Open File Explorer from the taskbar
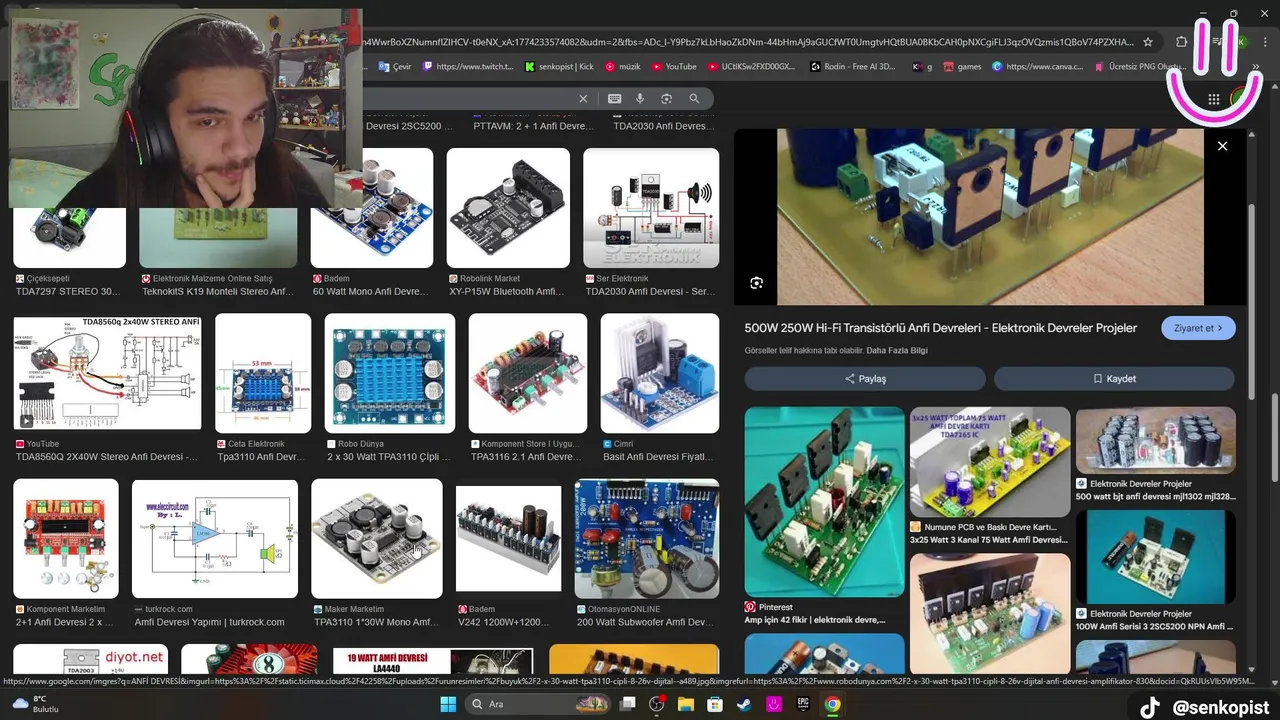 [x=686, y=704]
